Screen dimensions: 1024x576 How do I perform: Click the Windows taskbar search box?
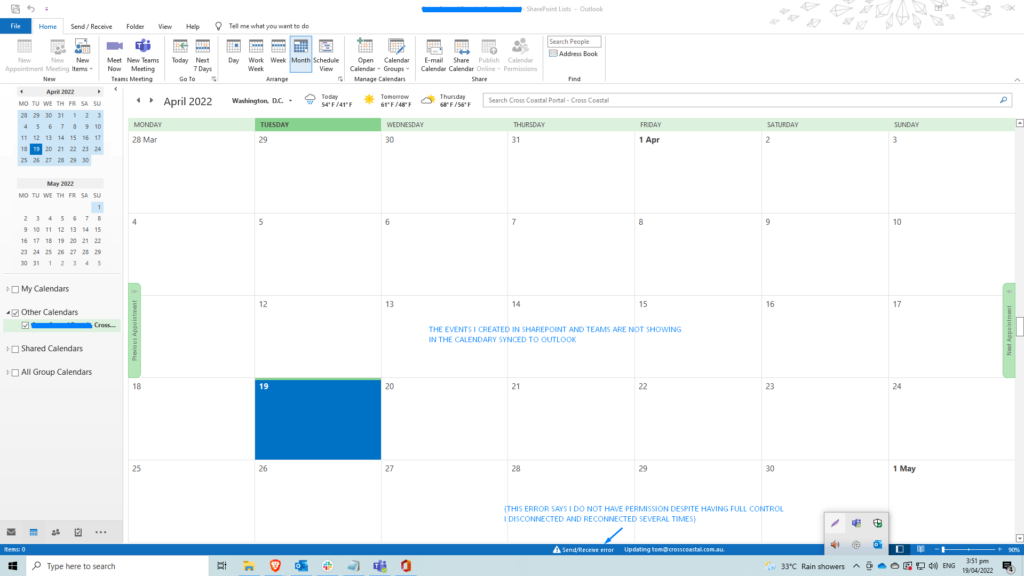pos(117,566)
